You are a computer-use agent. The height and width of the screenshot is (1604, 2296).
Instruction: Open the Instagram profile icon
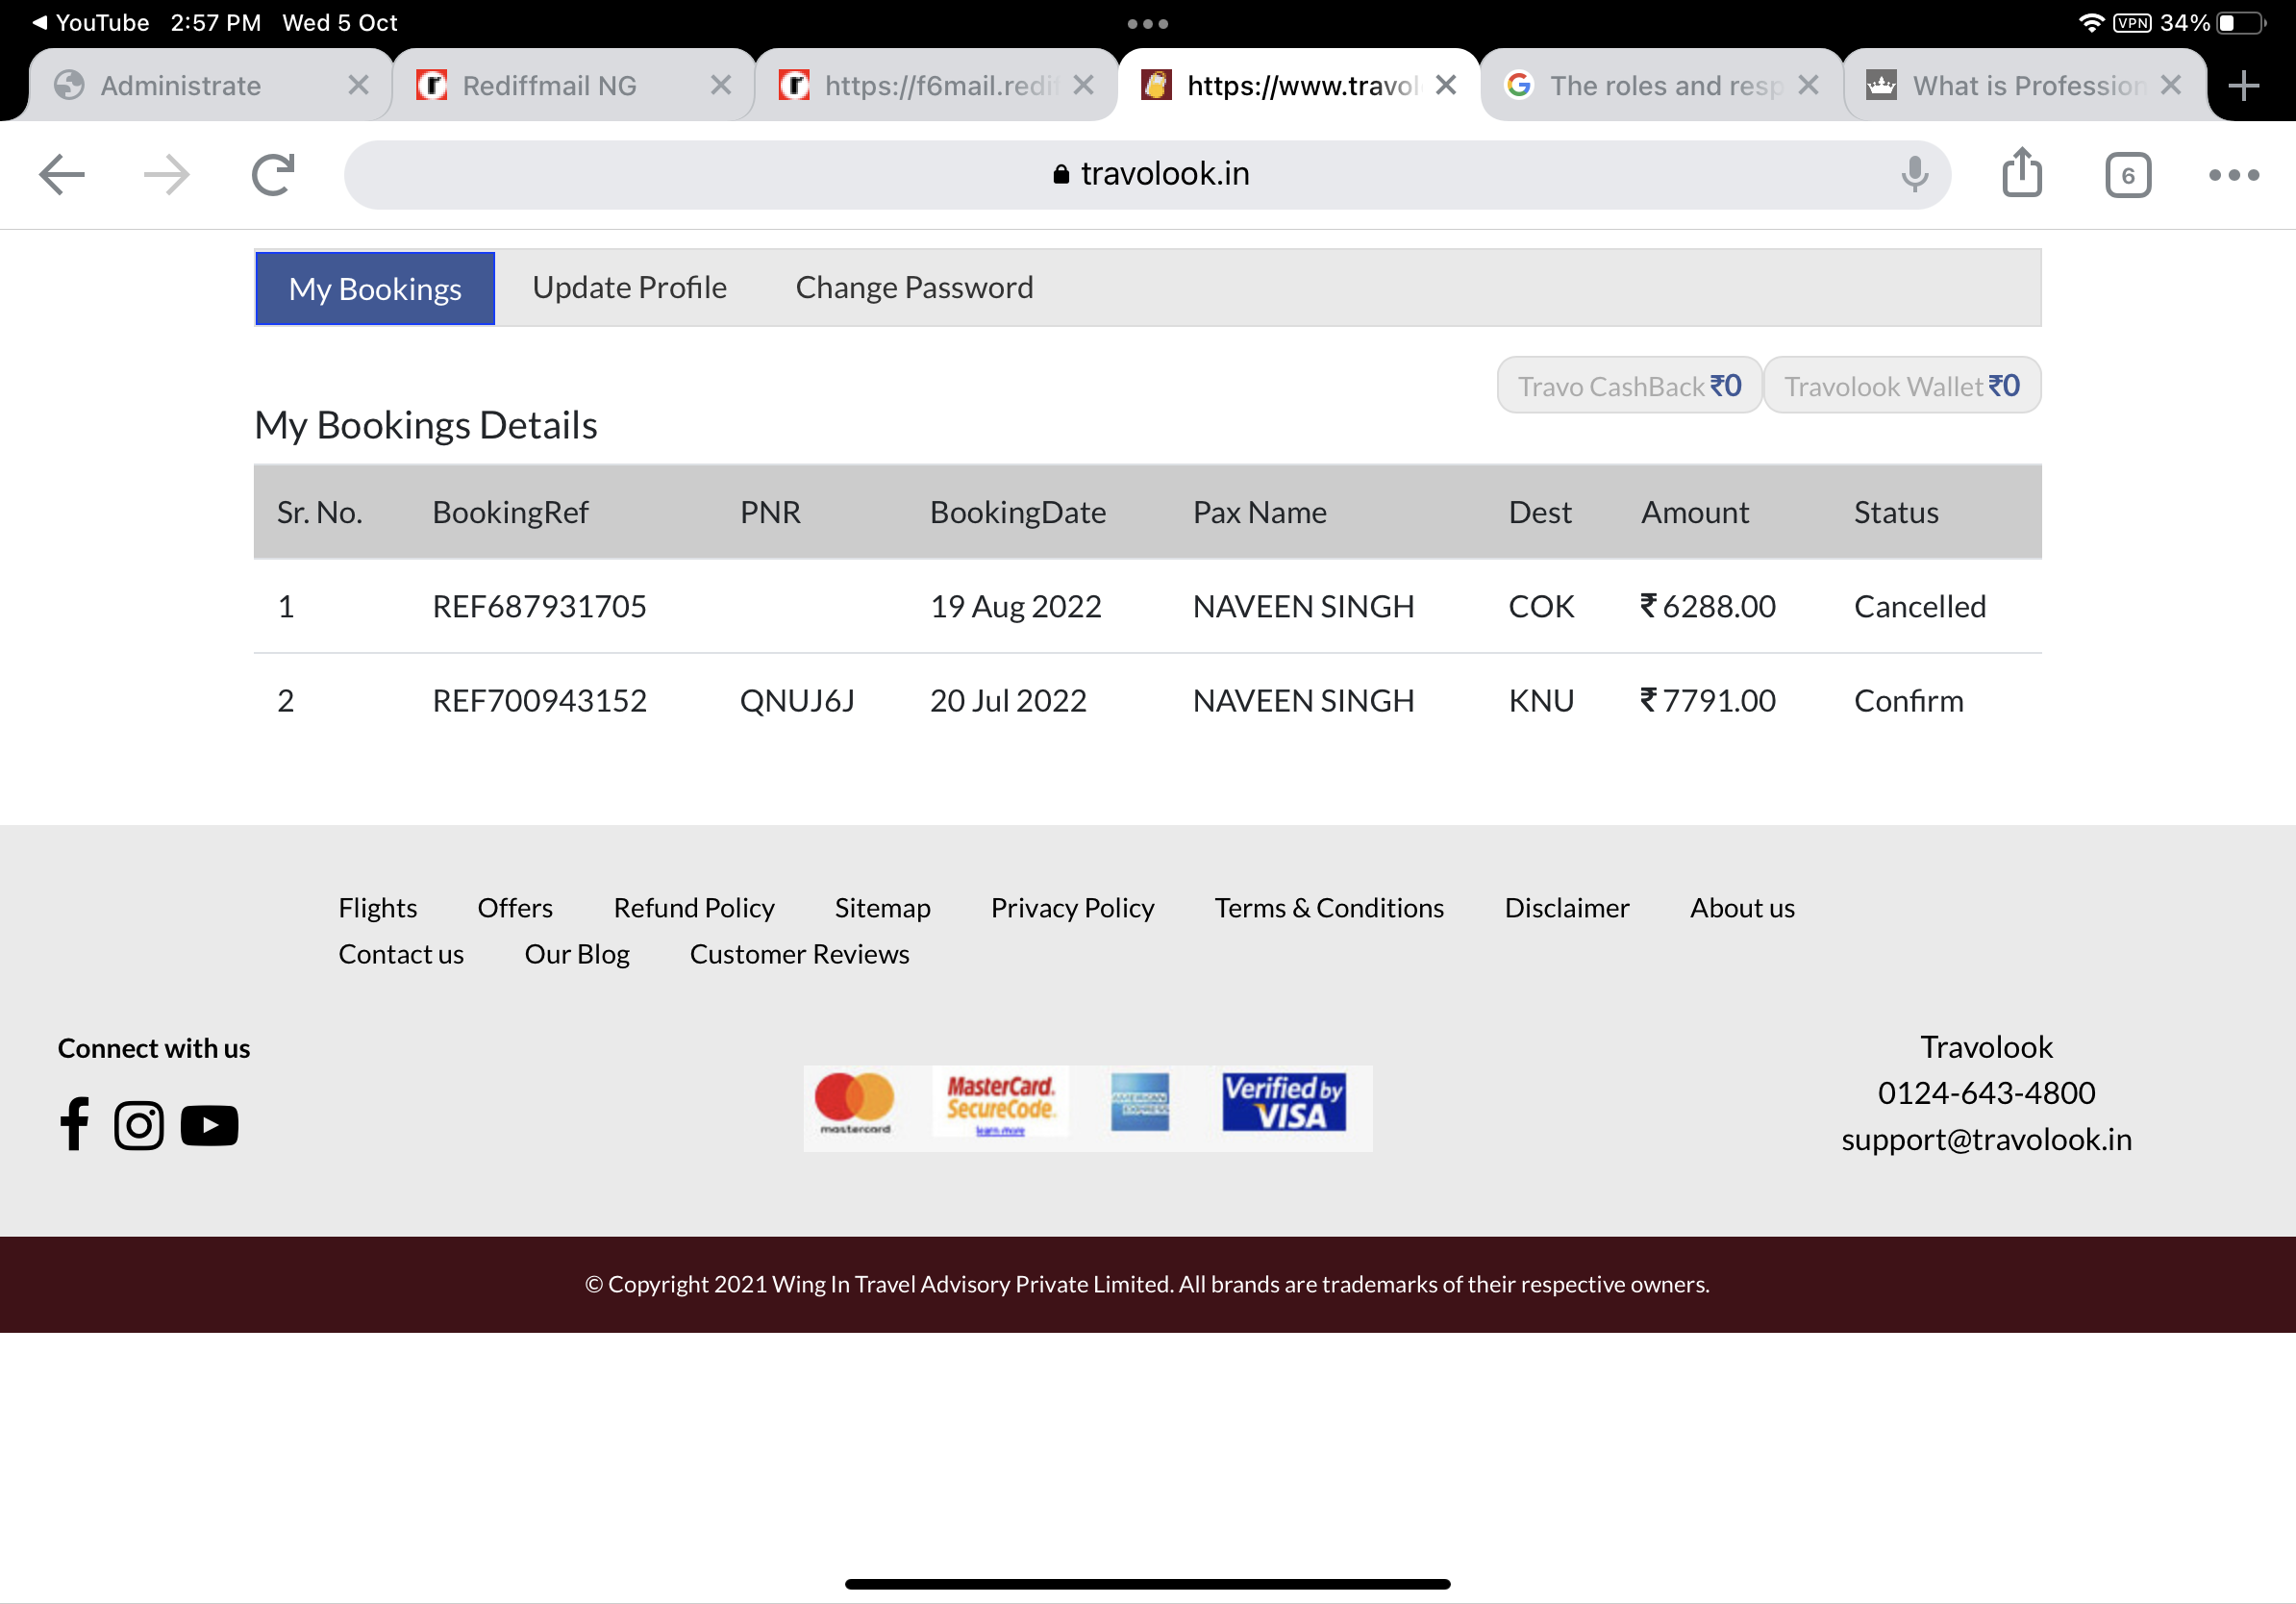point(139,1125)
